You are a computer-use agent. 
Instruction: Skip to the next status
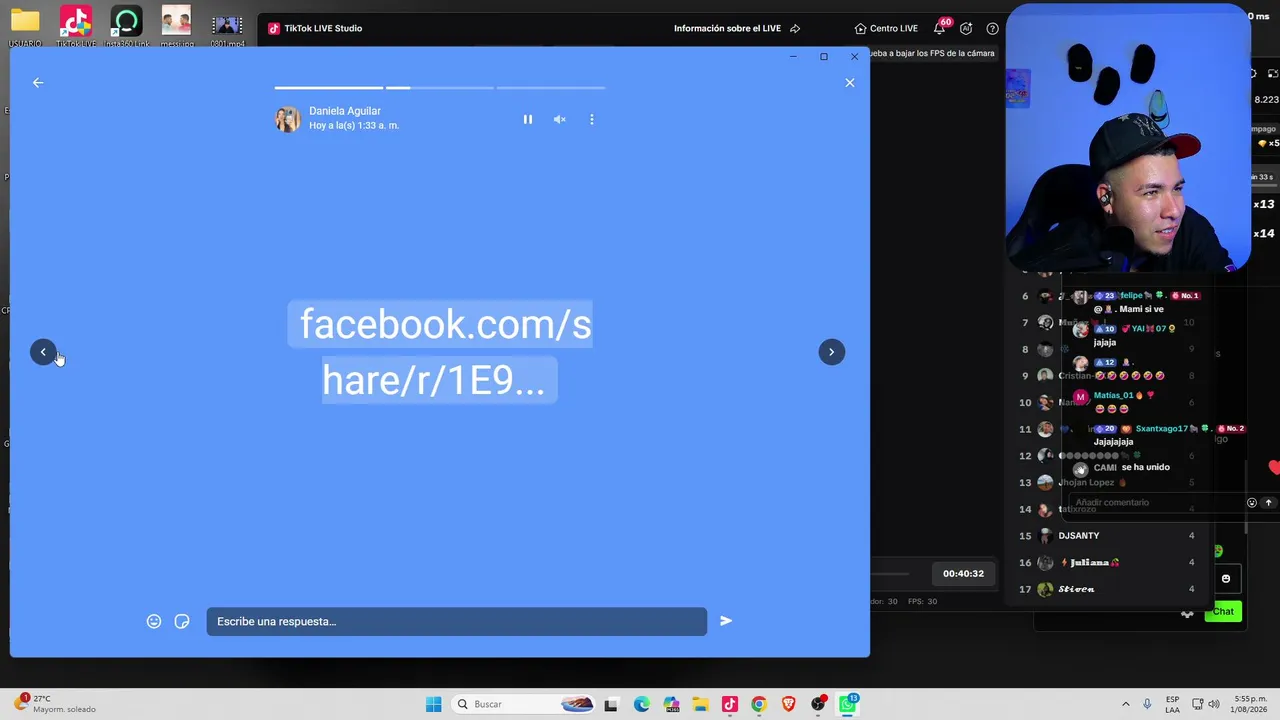[832, 352]
